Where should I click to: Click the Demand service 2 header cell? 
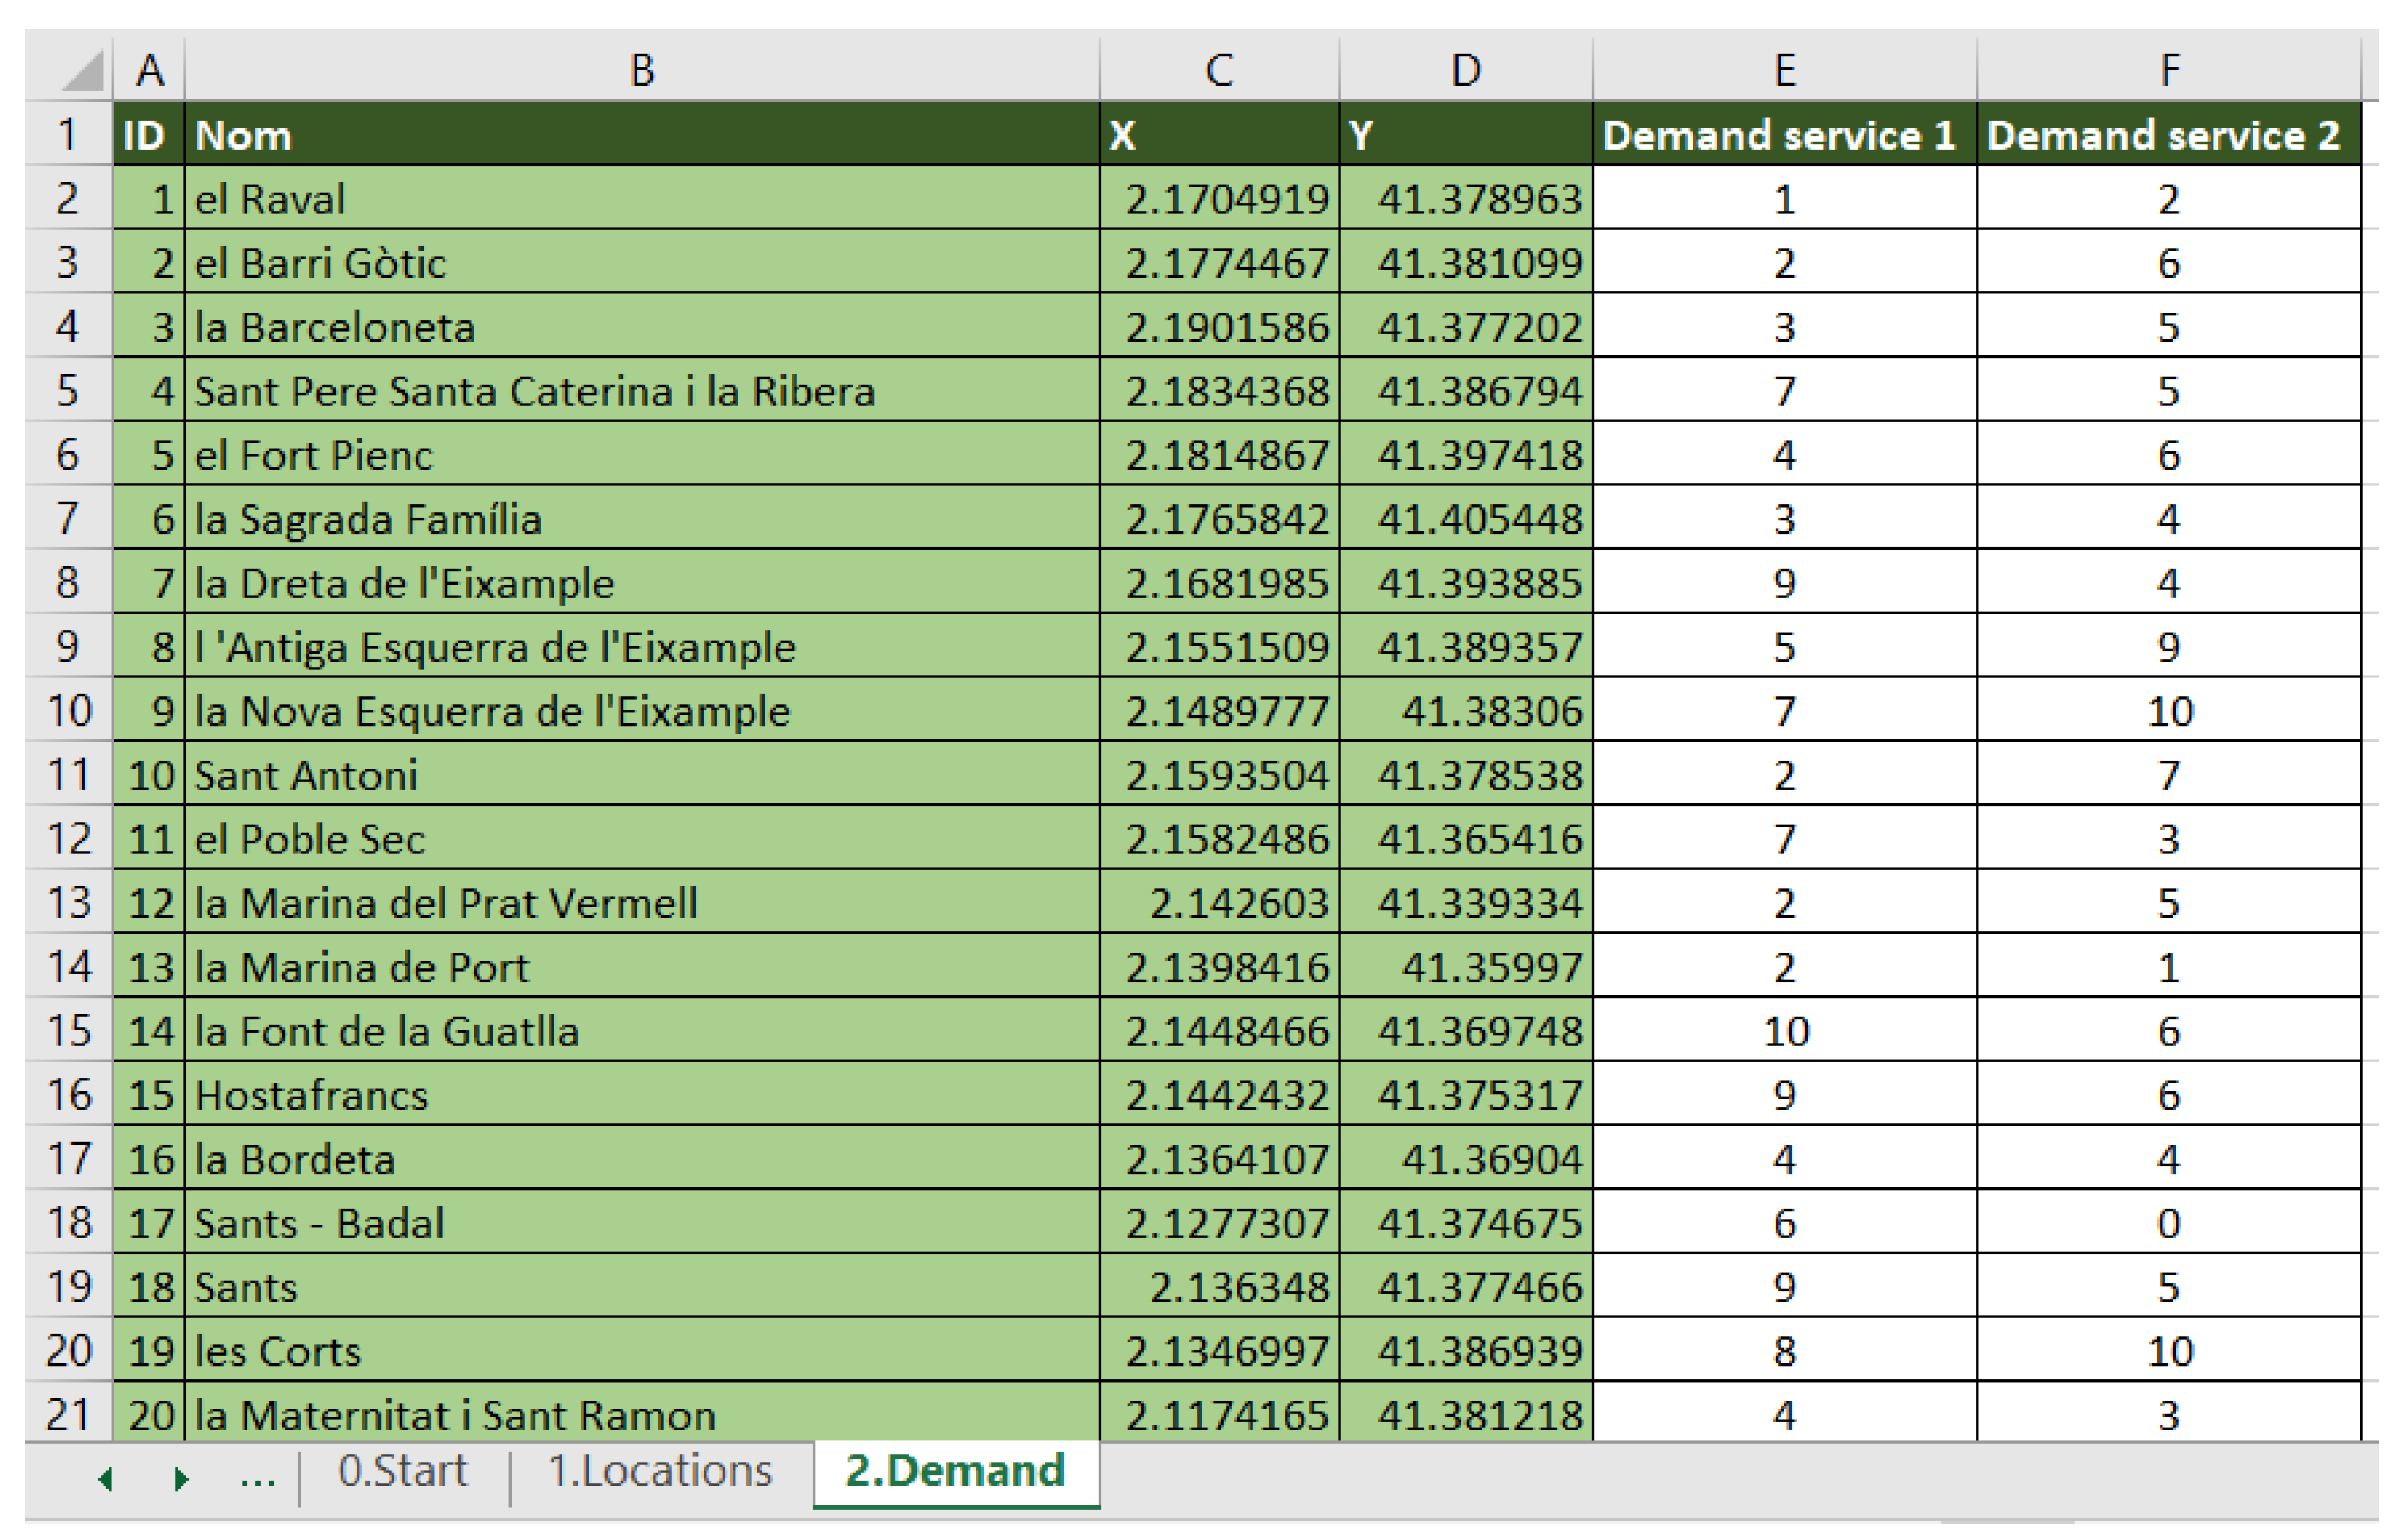2169,134
